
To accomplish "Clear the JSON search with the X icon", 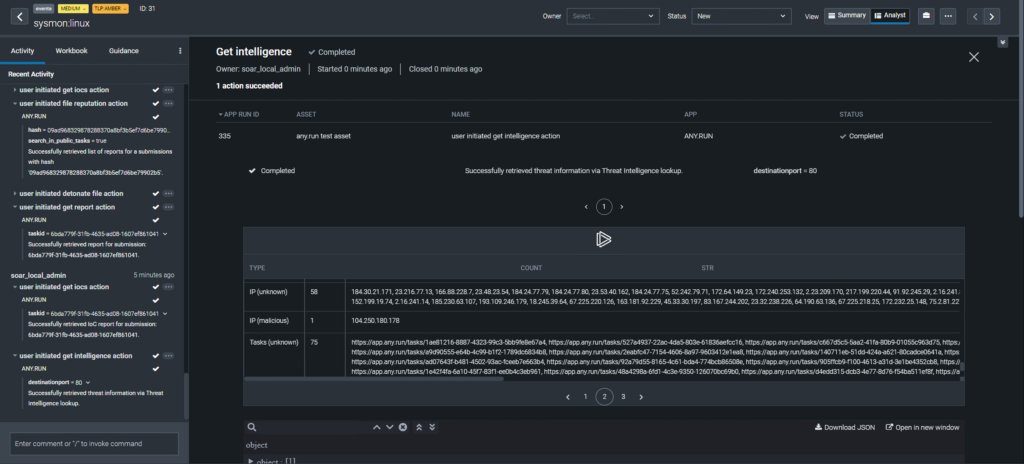I will pos(403,427).
